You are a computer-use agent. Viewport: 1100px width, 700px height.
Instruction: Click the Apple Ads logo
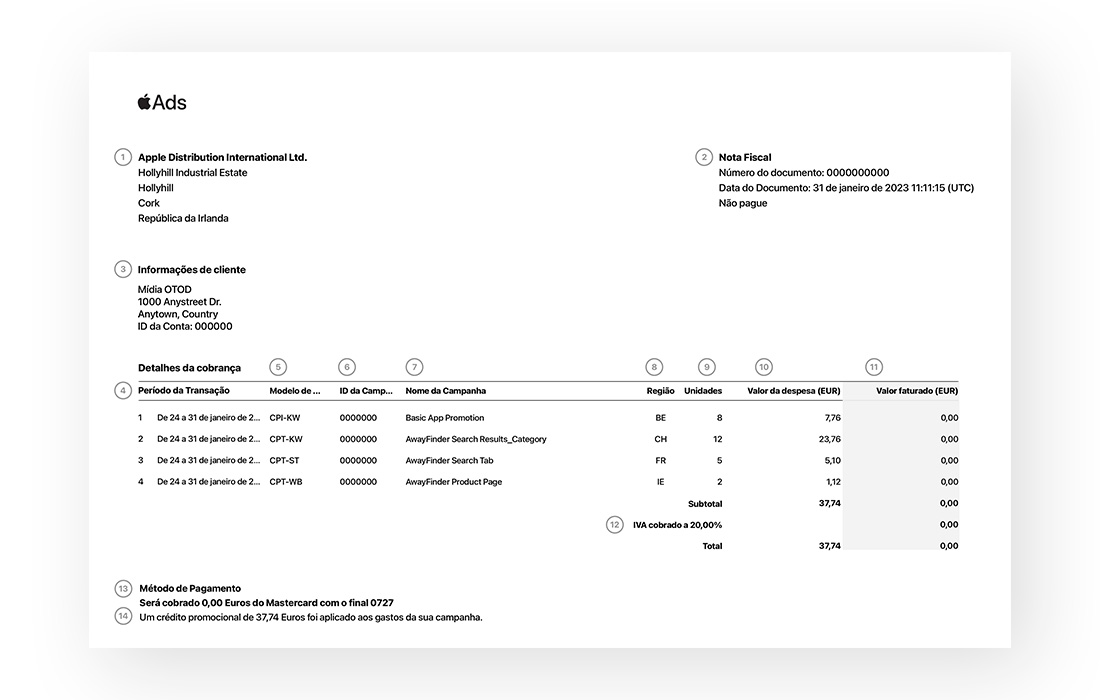coord(162,102)
